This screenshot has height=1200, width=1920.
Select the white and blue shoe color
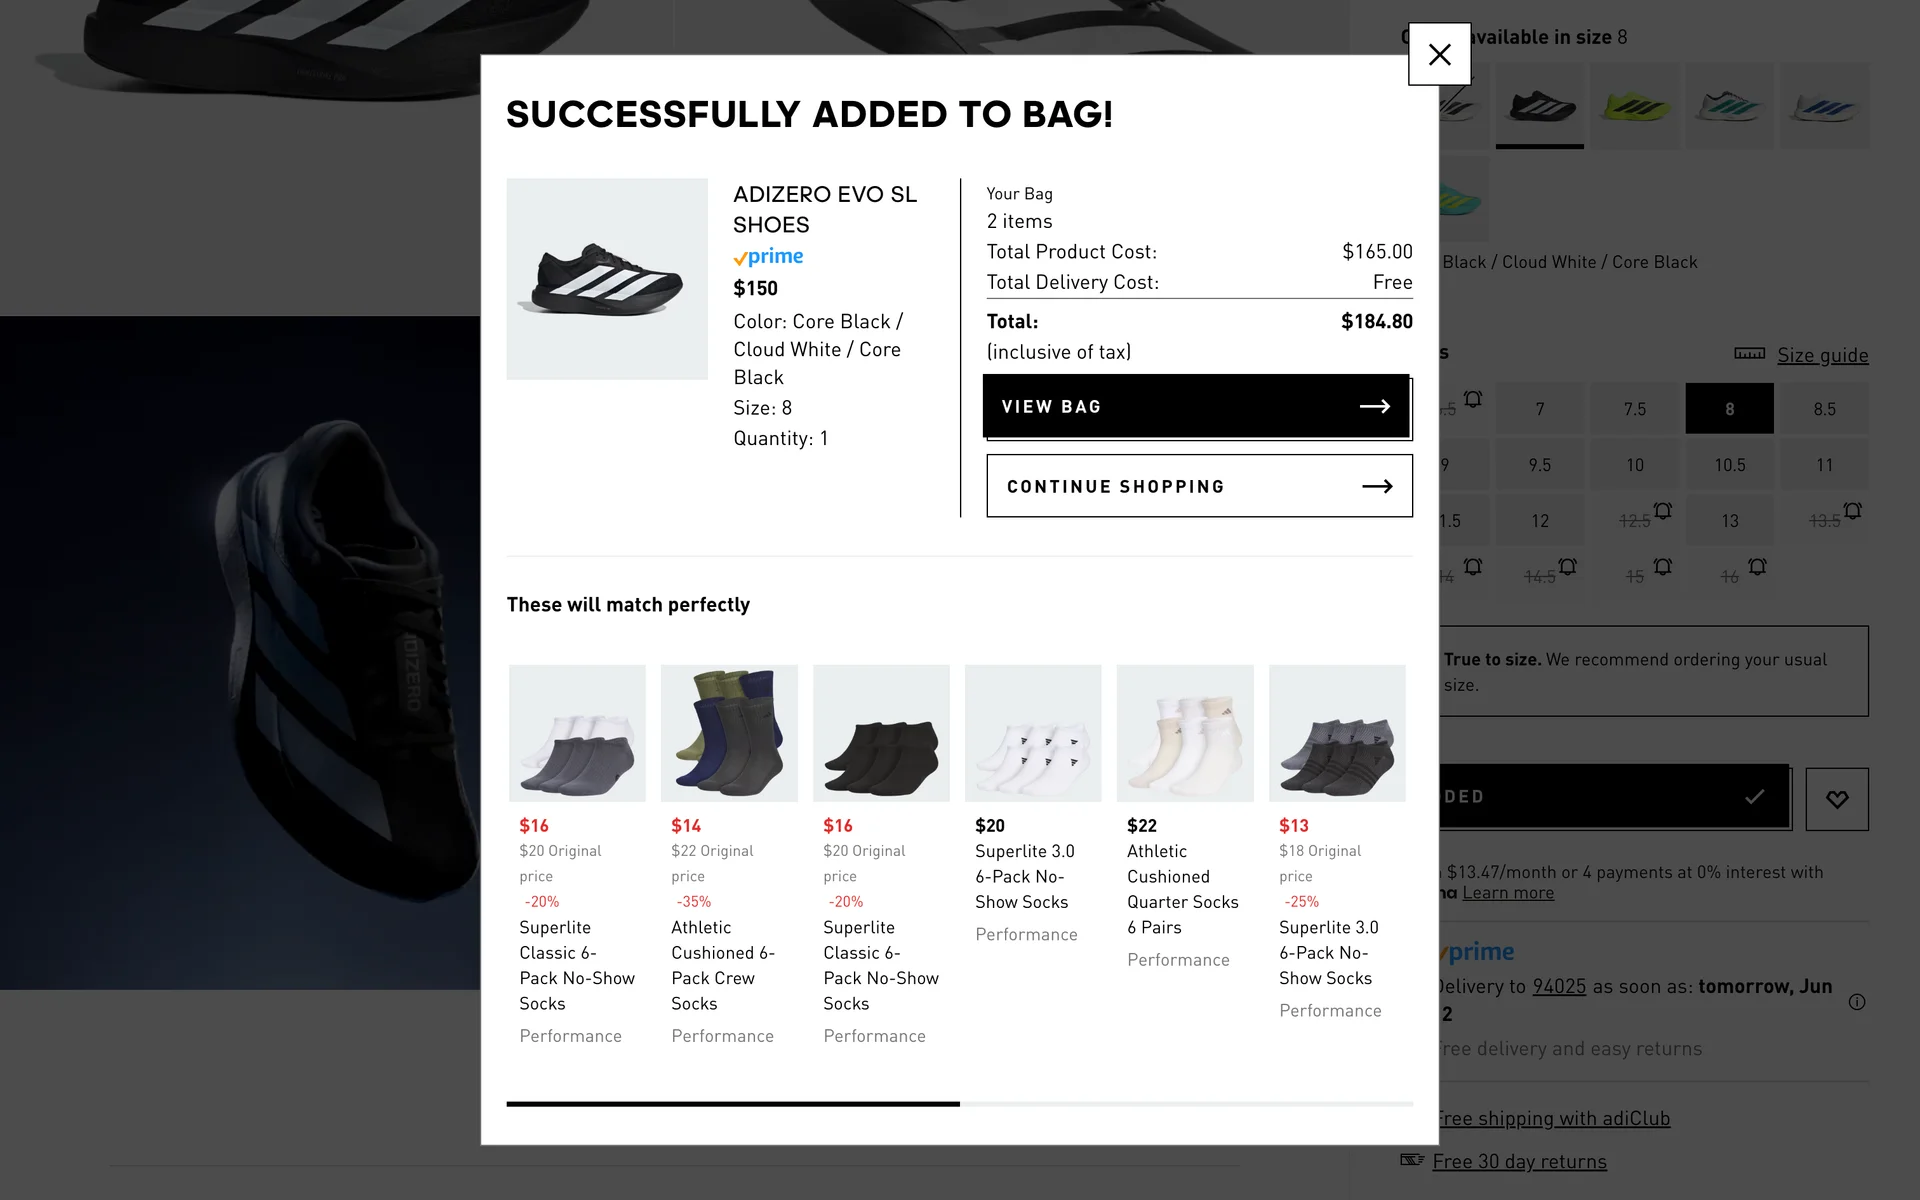1824,106
